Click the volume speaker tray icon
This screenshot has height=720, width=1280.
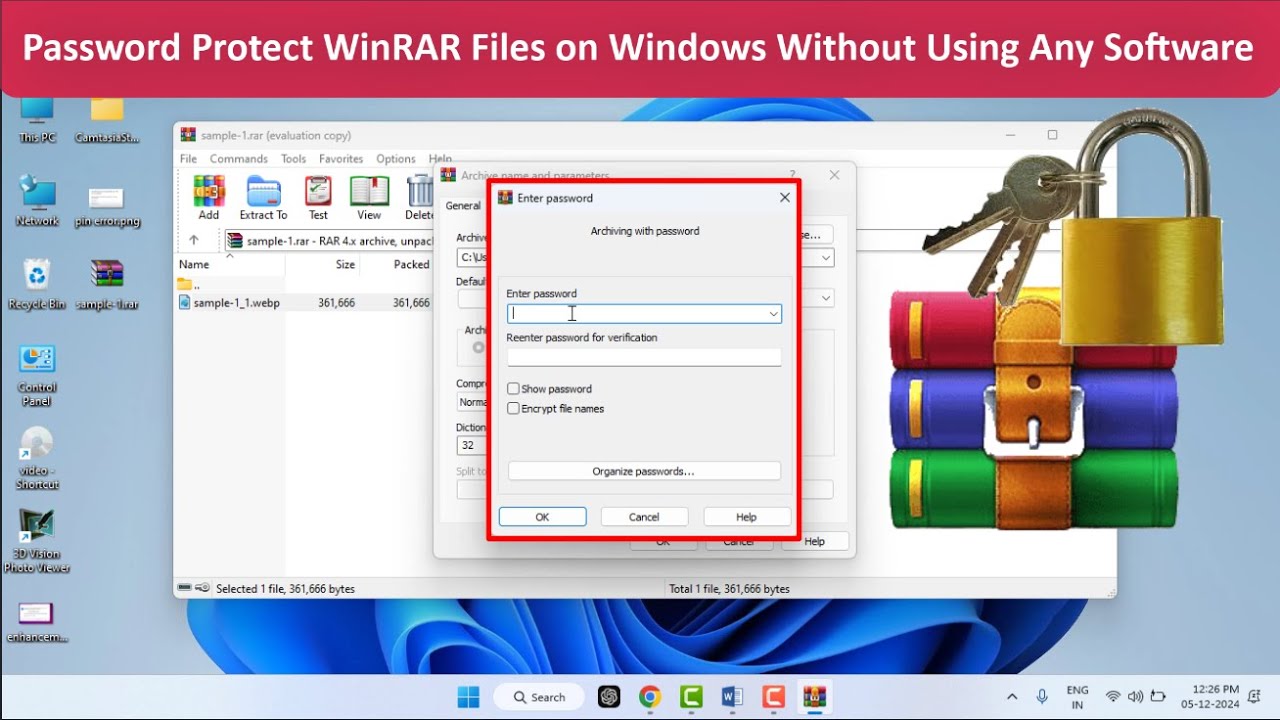1135,697
